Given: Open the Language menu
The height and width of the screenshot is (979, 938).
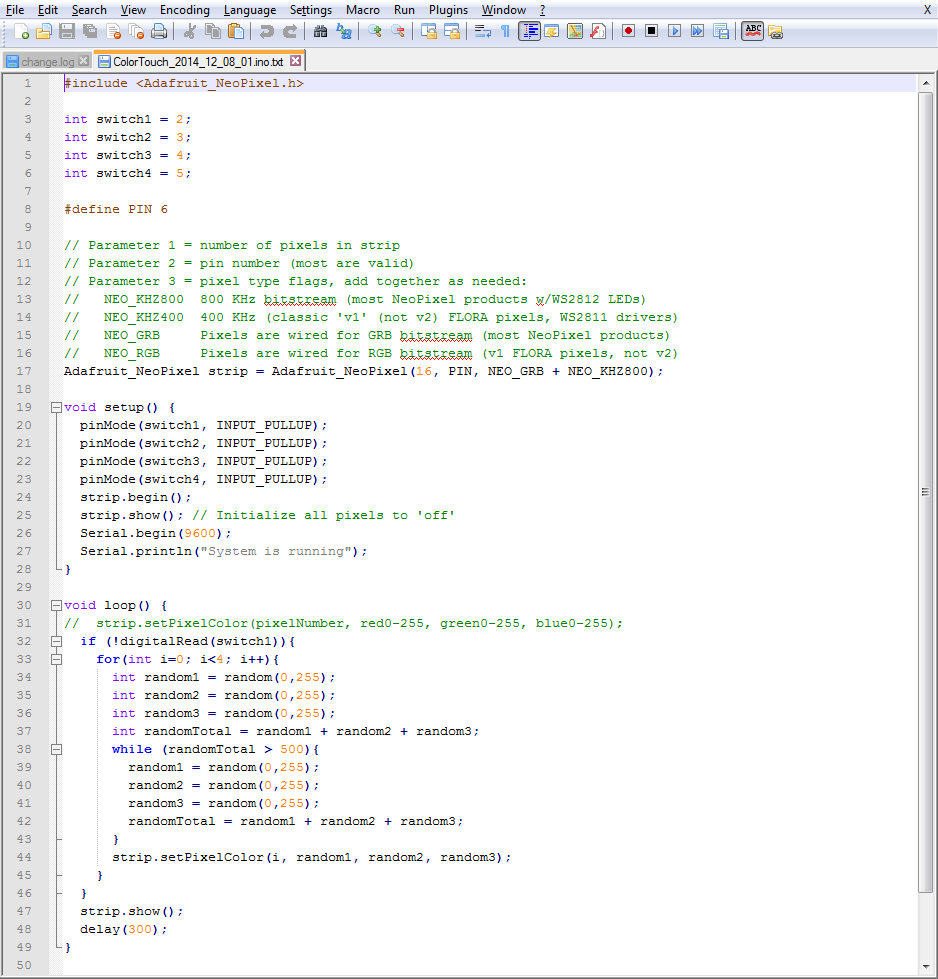Looking at the screenshot, I should coord(250,10).
